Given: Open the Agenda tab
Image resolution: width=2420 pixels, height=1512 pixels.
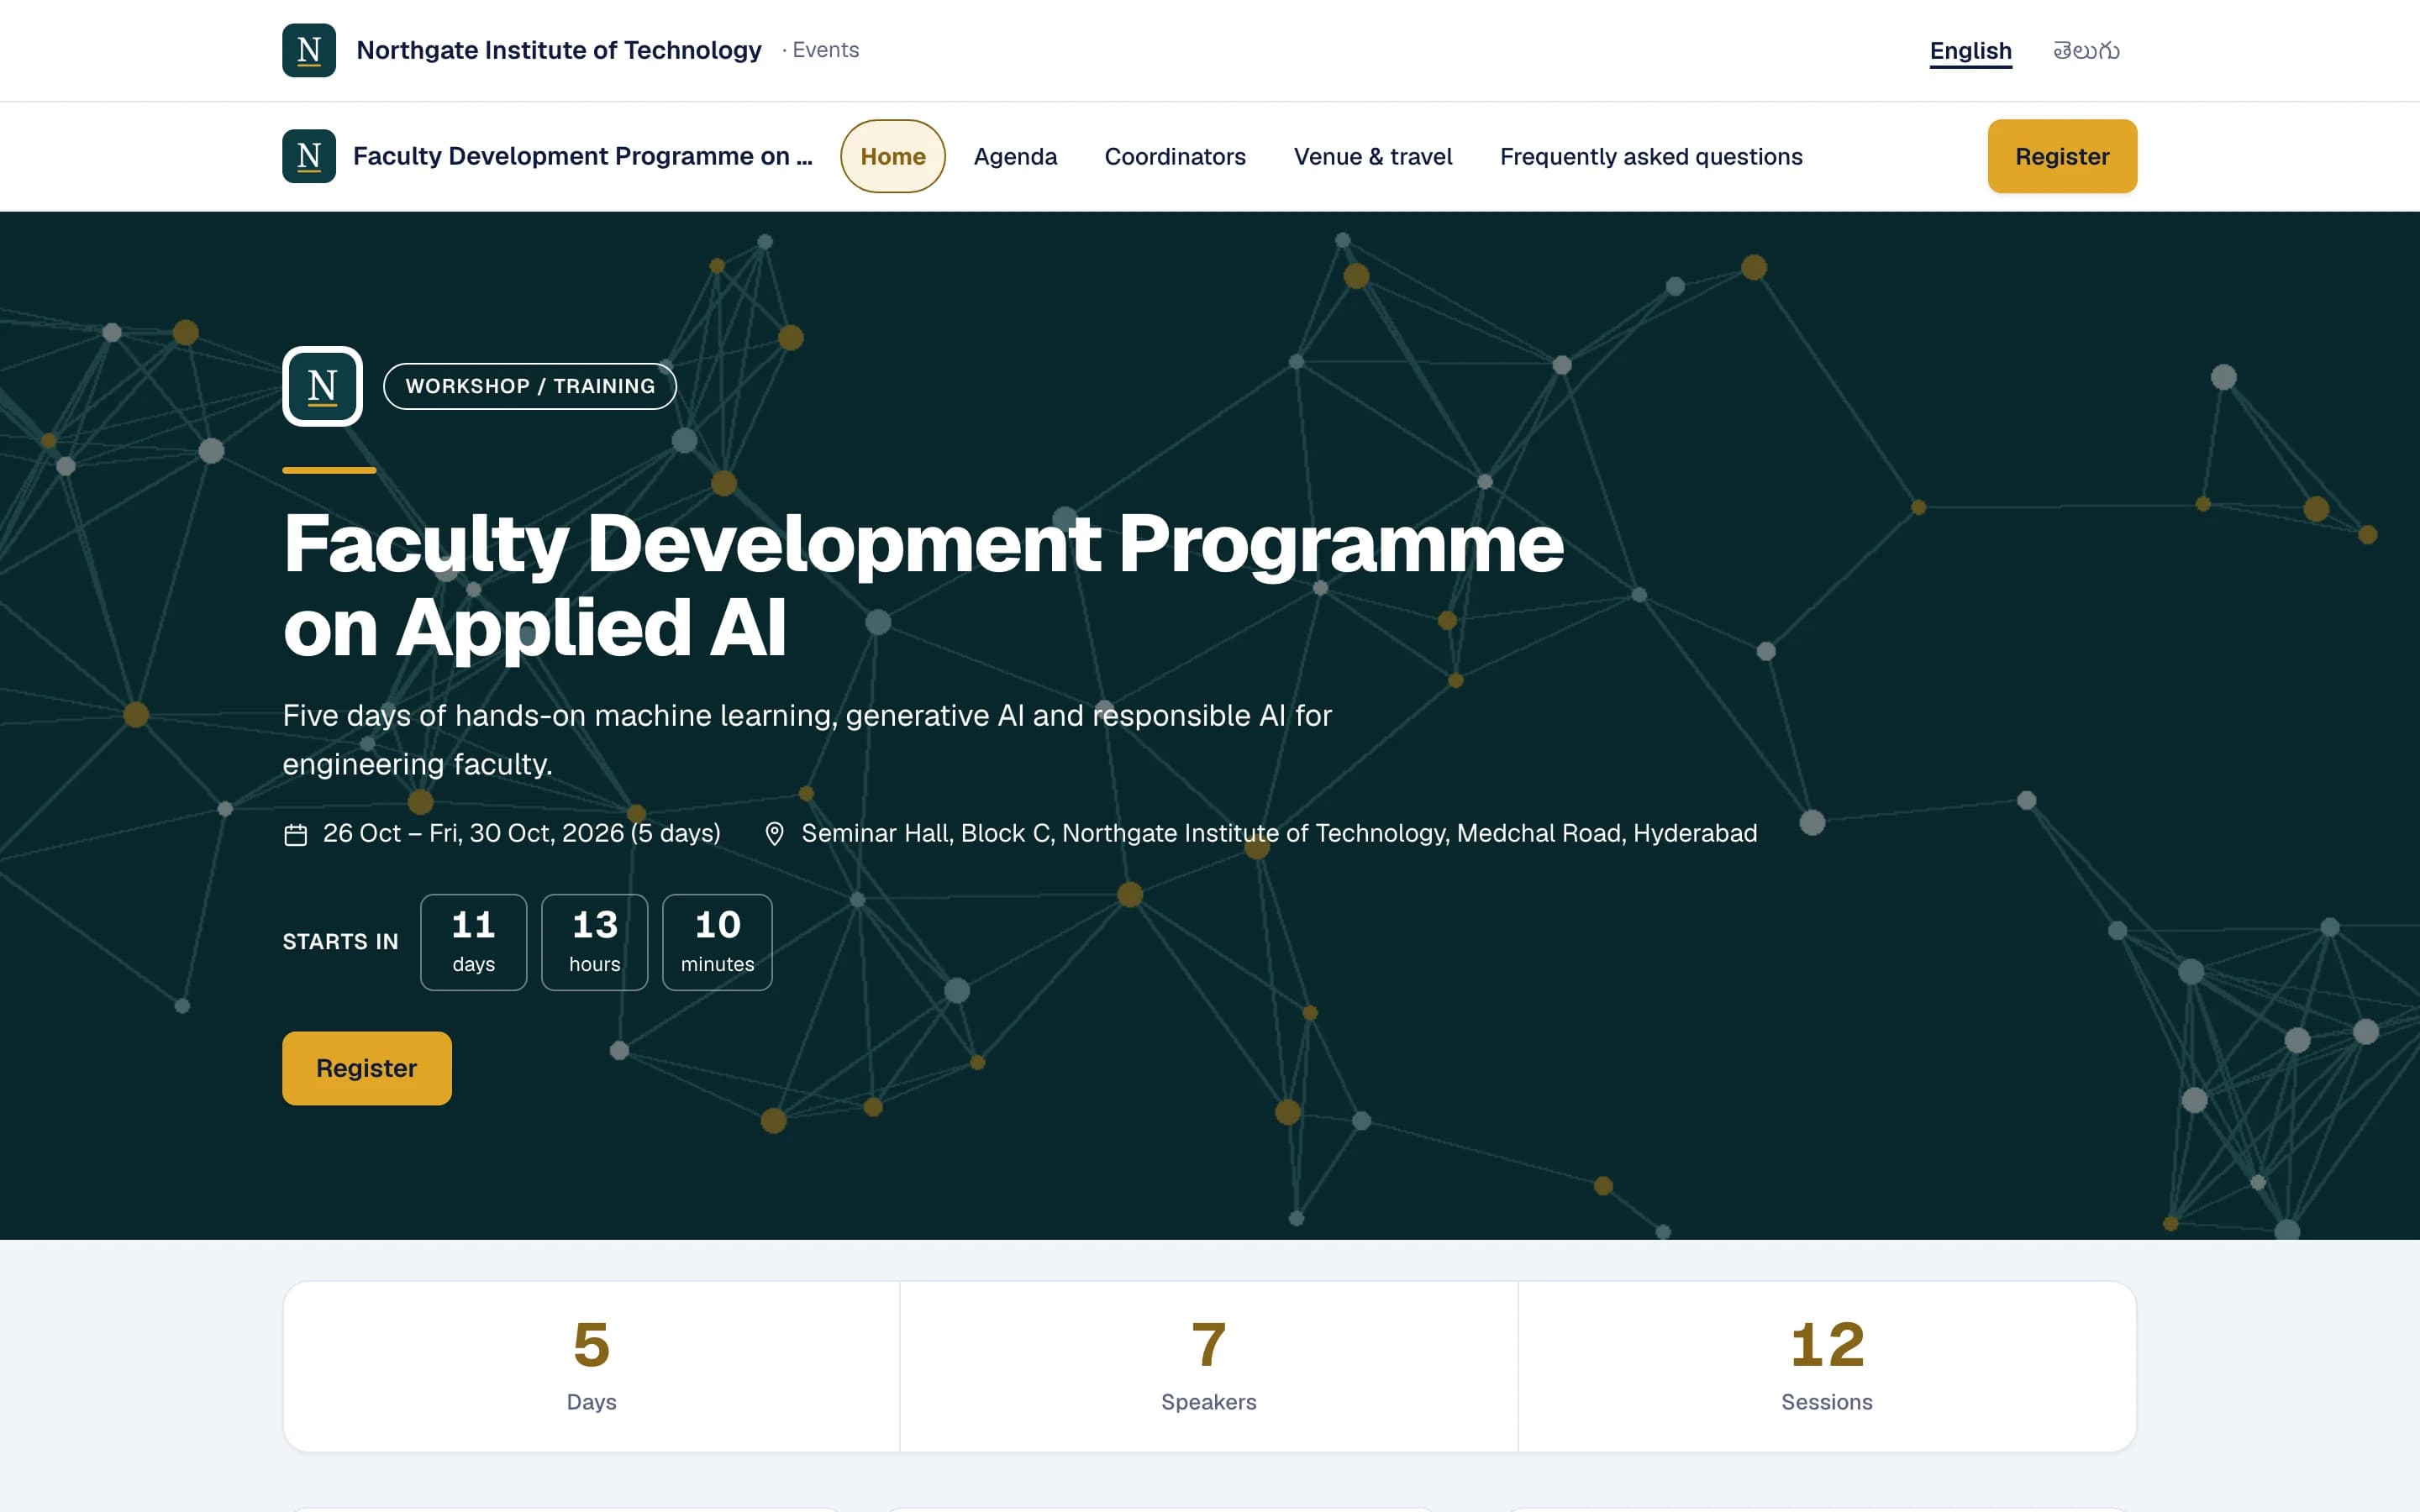Looking at the screenshot, I should click(1015, 156).
